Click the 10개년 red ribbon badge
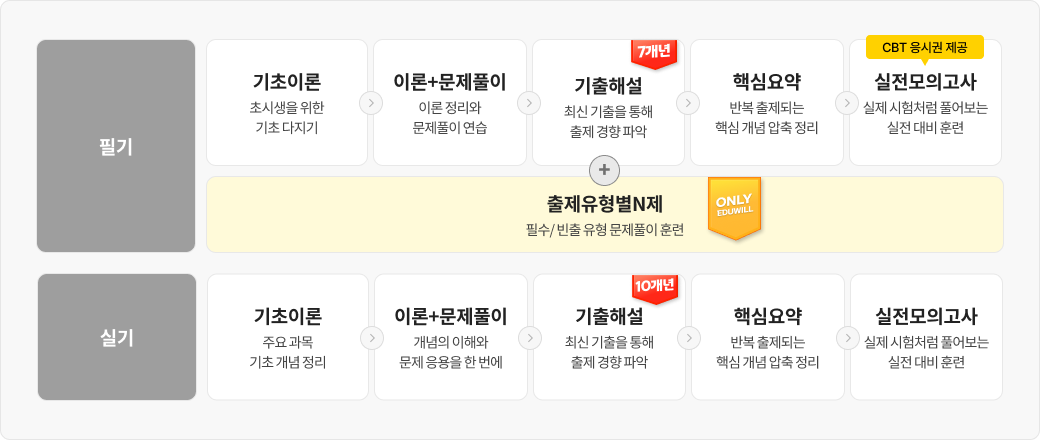Viewport: 1040px width, 440px height. (655, 287)
